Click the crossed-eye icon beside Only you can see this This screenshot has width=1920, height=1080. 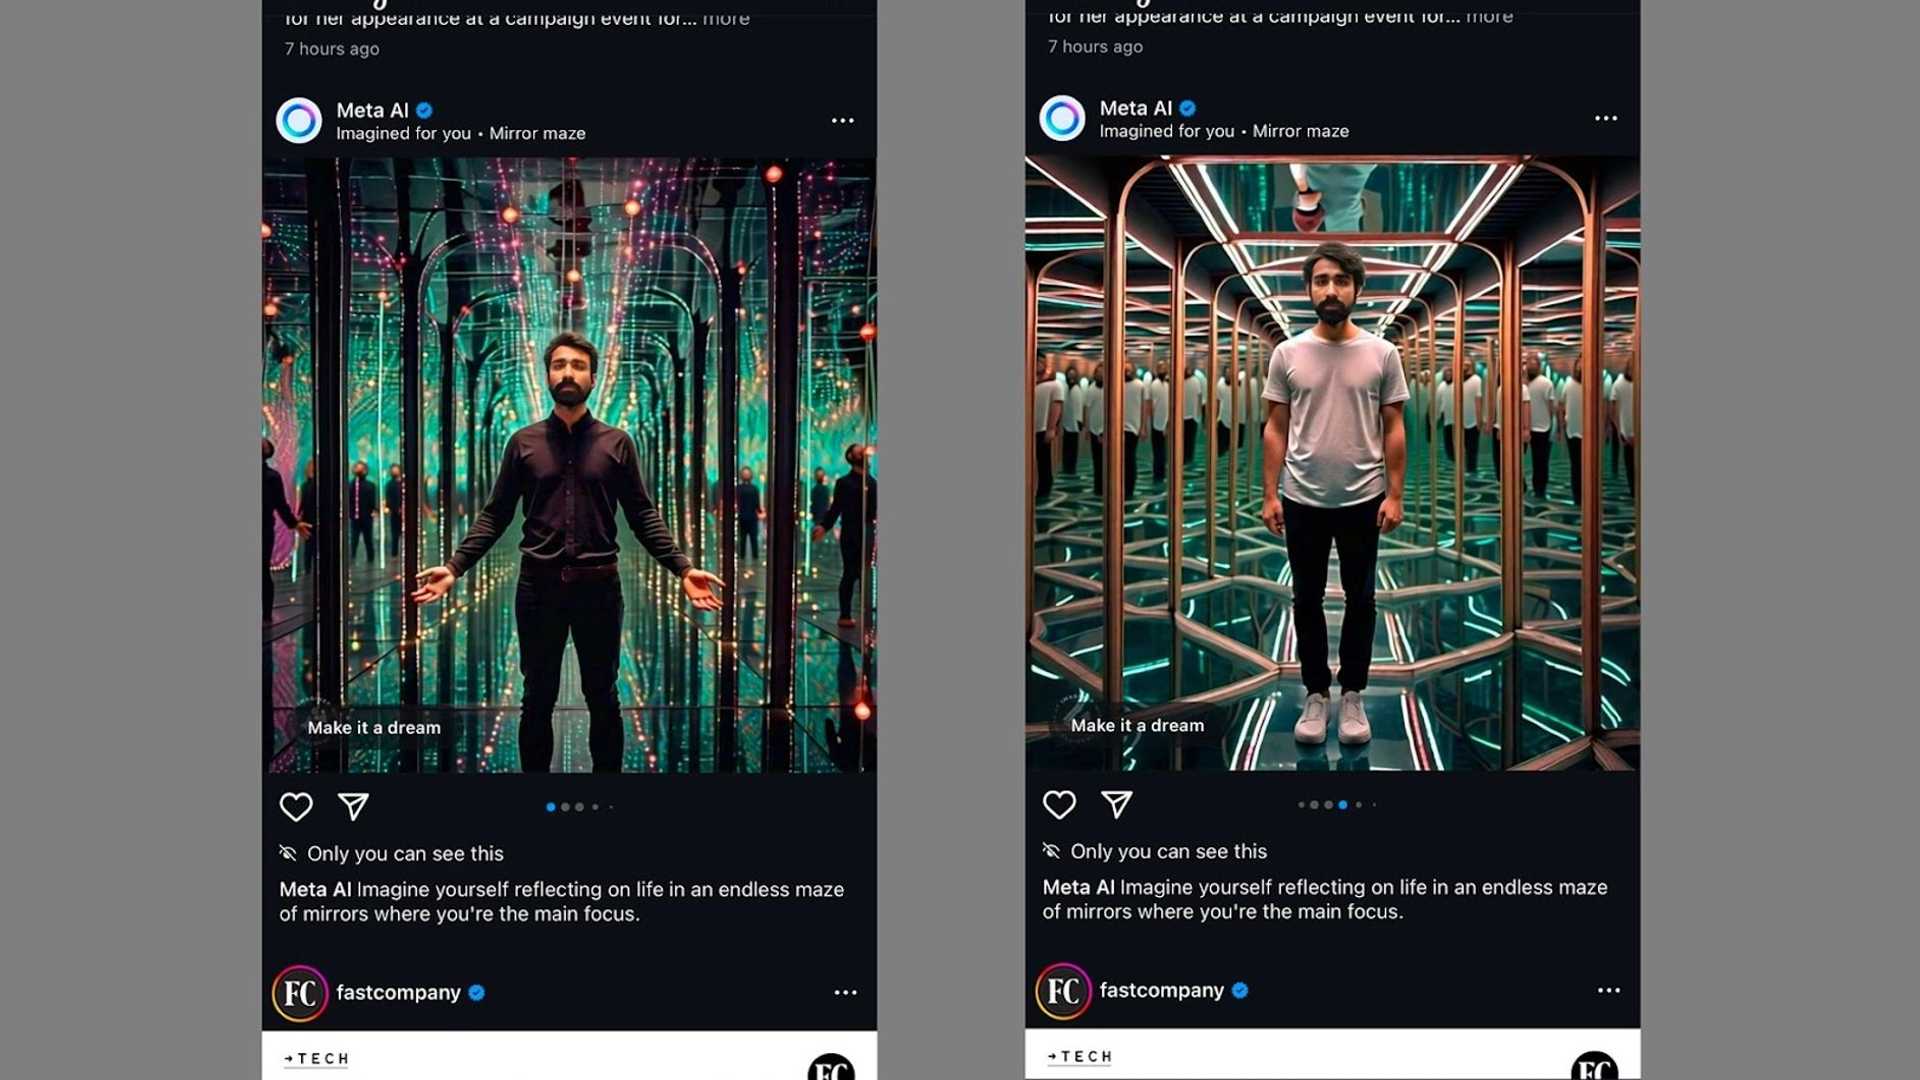pos(286,852)
